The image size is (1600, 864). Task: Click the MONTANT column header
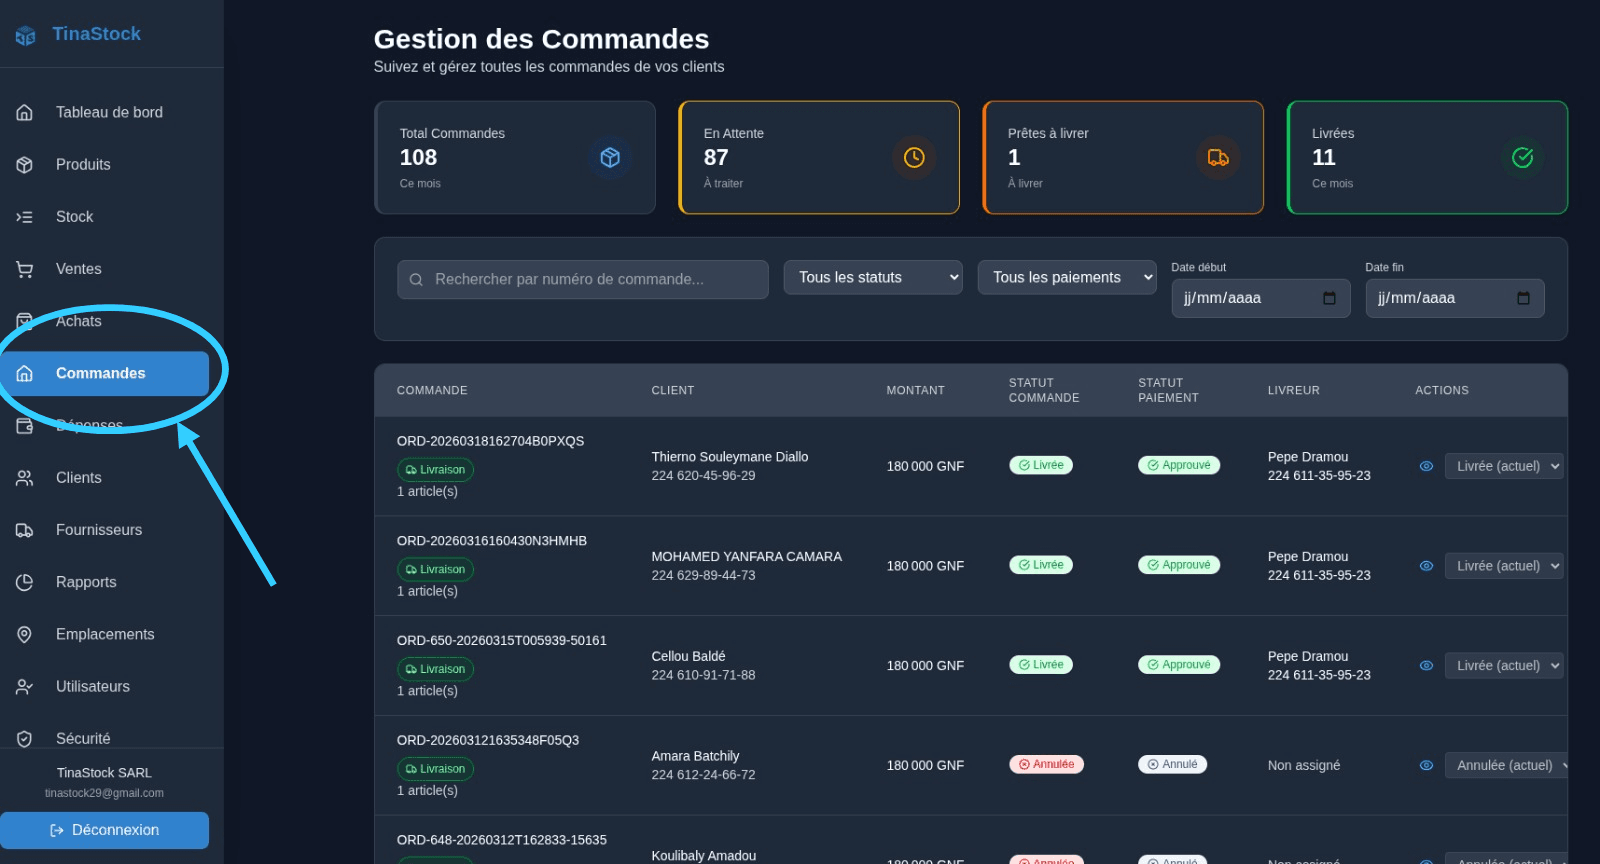(915, 390)
